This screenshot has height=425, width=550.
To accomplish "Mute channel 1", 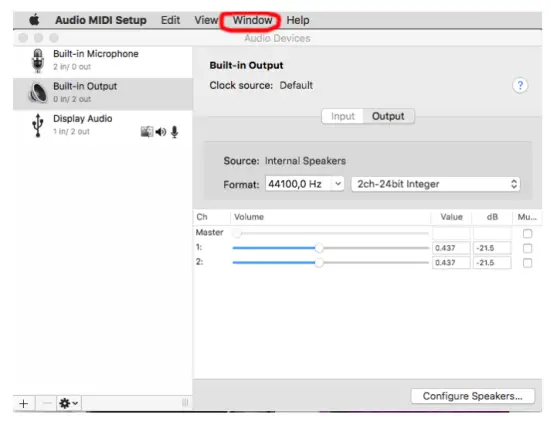I will (527, 248).
